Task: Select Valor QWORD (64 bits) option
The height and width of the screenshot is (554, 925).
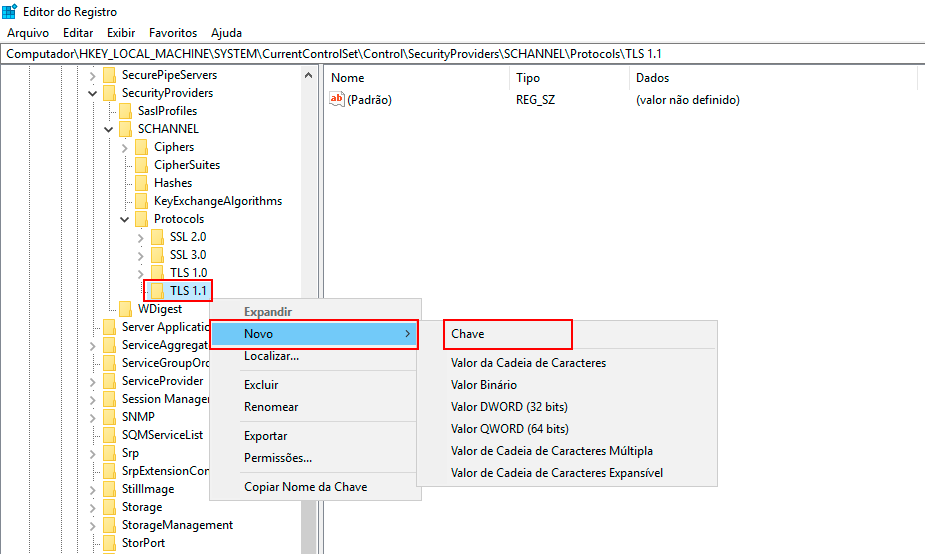Action: tap(510, 429)
